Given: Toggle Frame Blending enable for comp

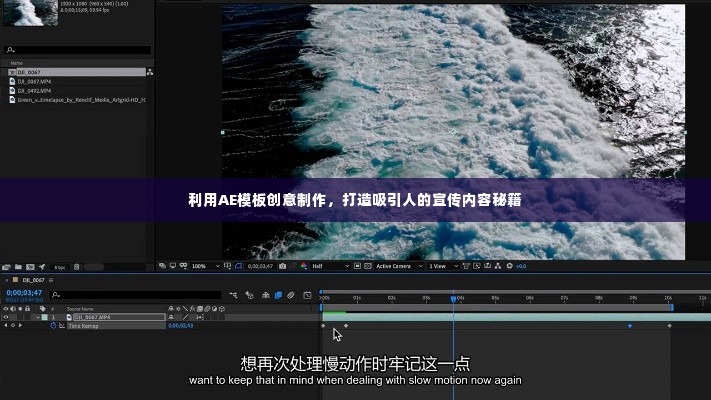Looking at the screenshot, I should [x=278, y=295].
